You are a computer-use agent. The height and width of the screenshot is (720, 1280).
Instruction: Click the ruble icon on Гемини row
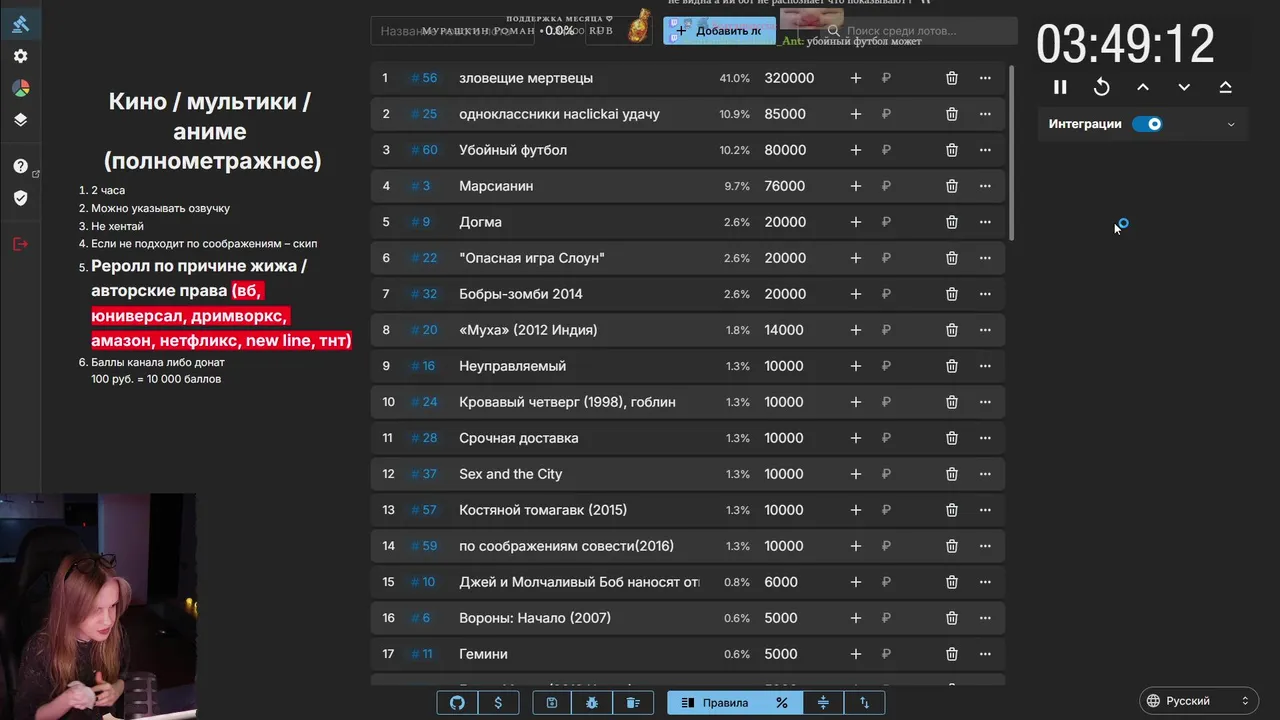[x=886, y=654]
